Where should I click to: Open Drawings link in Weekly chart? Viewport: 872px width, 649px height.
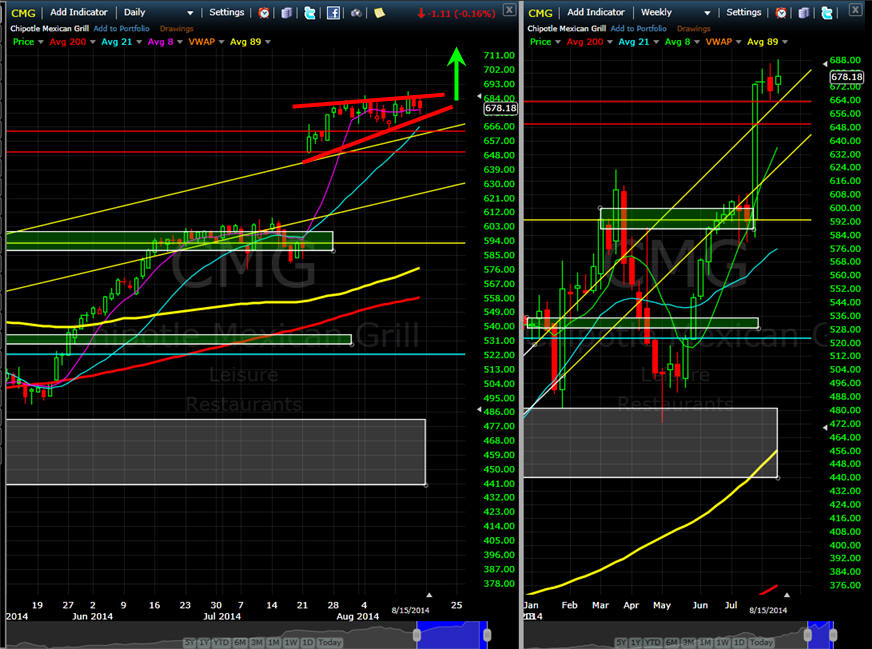[693, 28]
